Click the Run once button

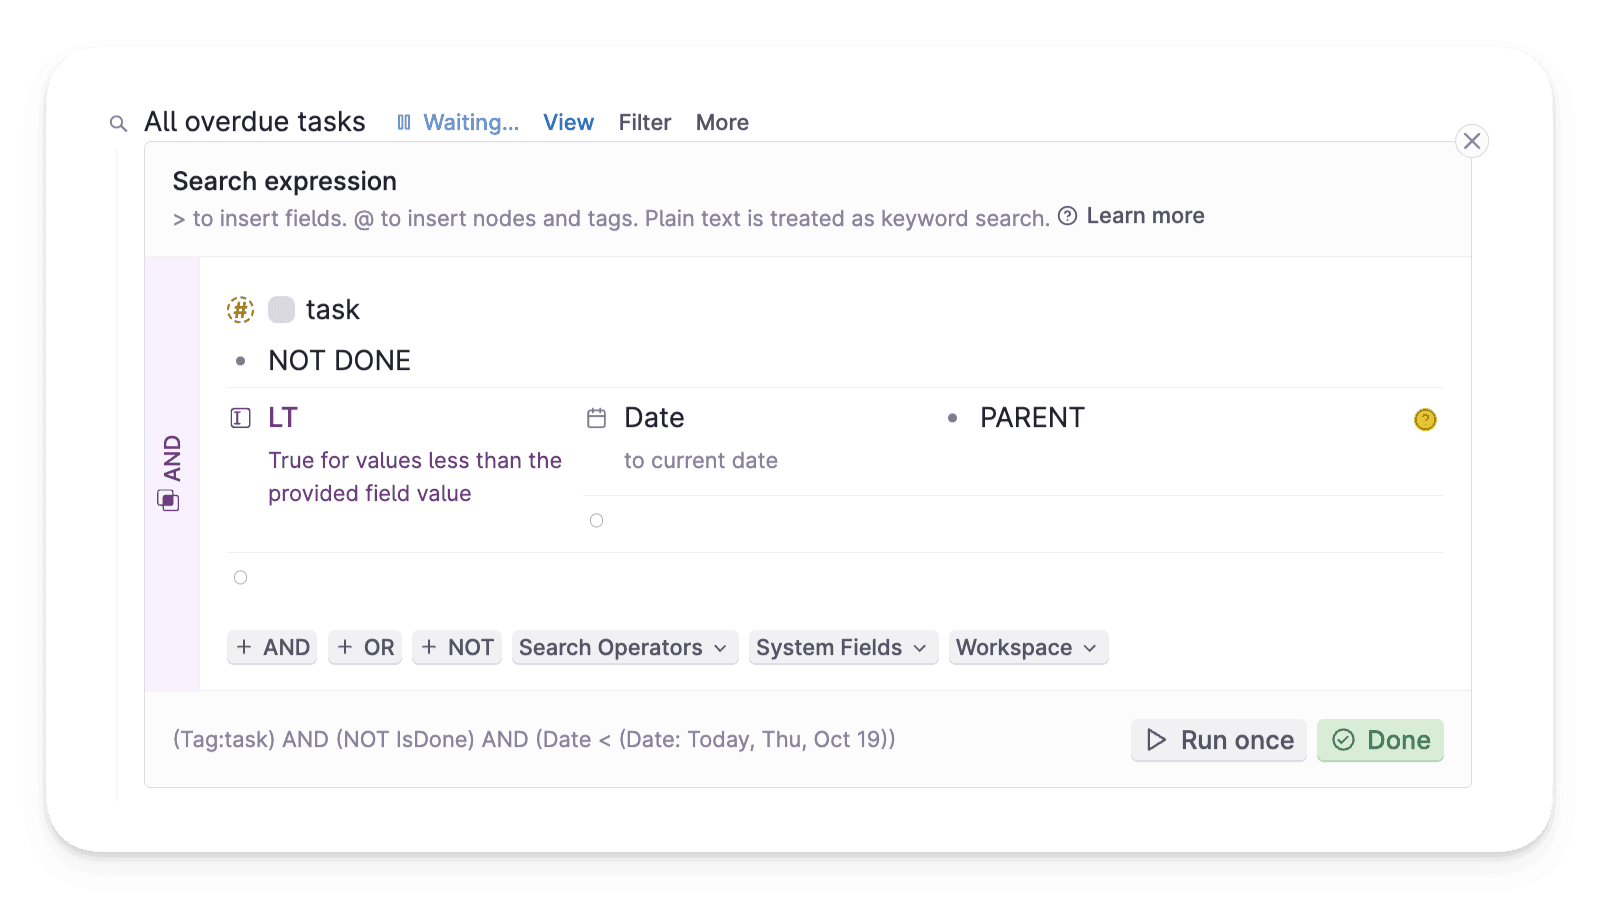tap(1219, 740)
